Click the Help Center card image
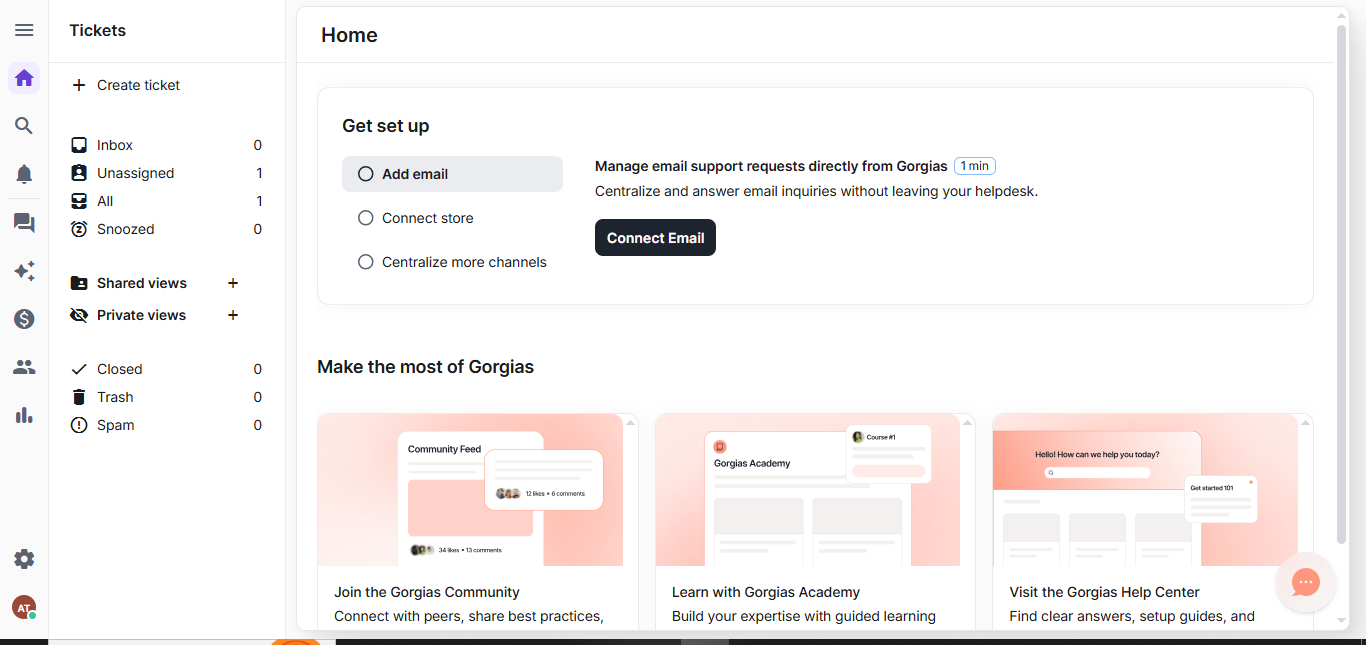Viewport: 1366px width, 645px height. pos(1146,490)
